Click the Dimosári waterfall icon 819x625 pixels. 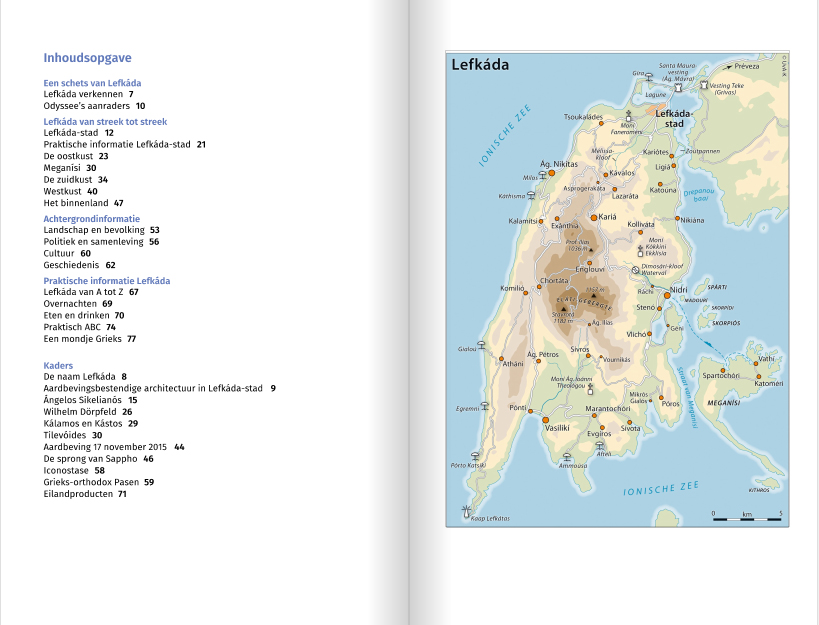(x=634, y=269)
